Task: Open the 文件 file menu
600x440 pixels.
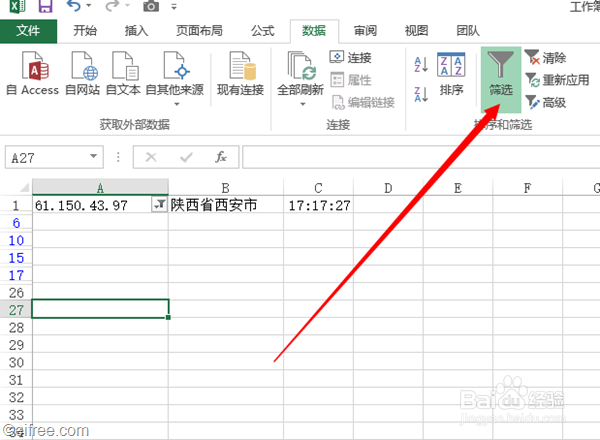Action: tap(28, 31)
